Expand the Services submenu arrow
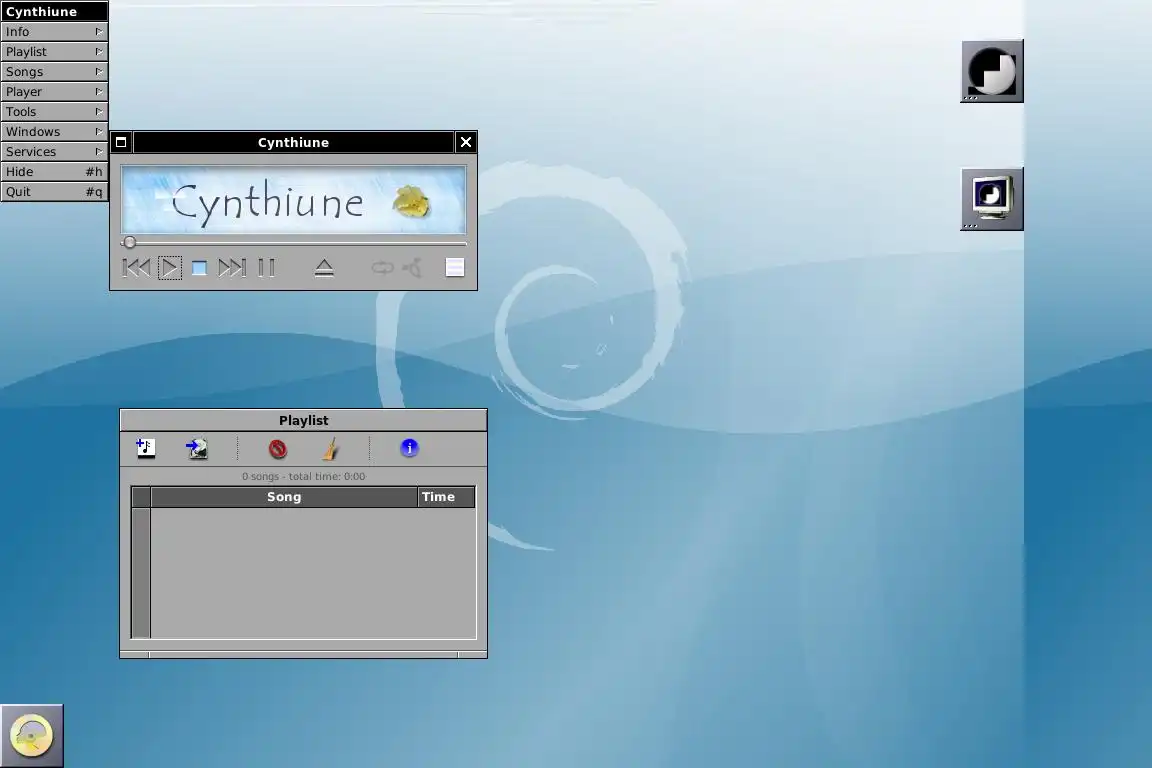The image size is (1152, 768). pos(98,151)
